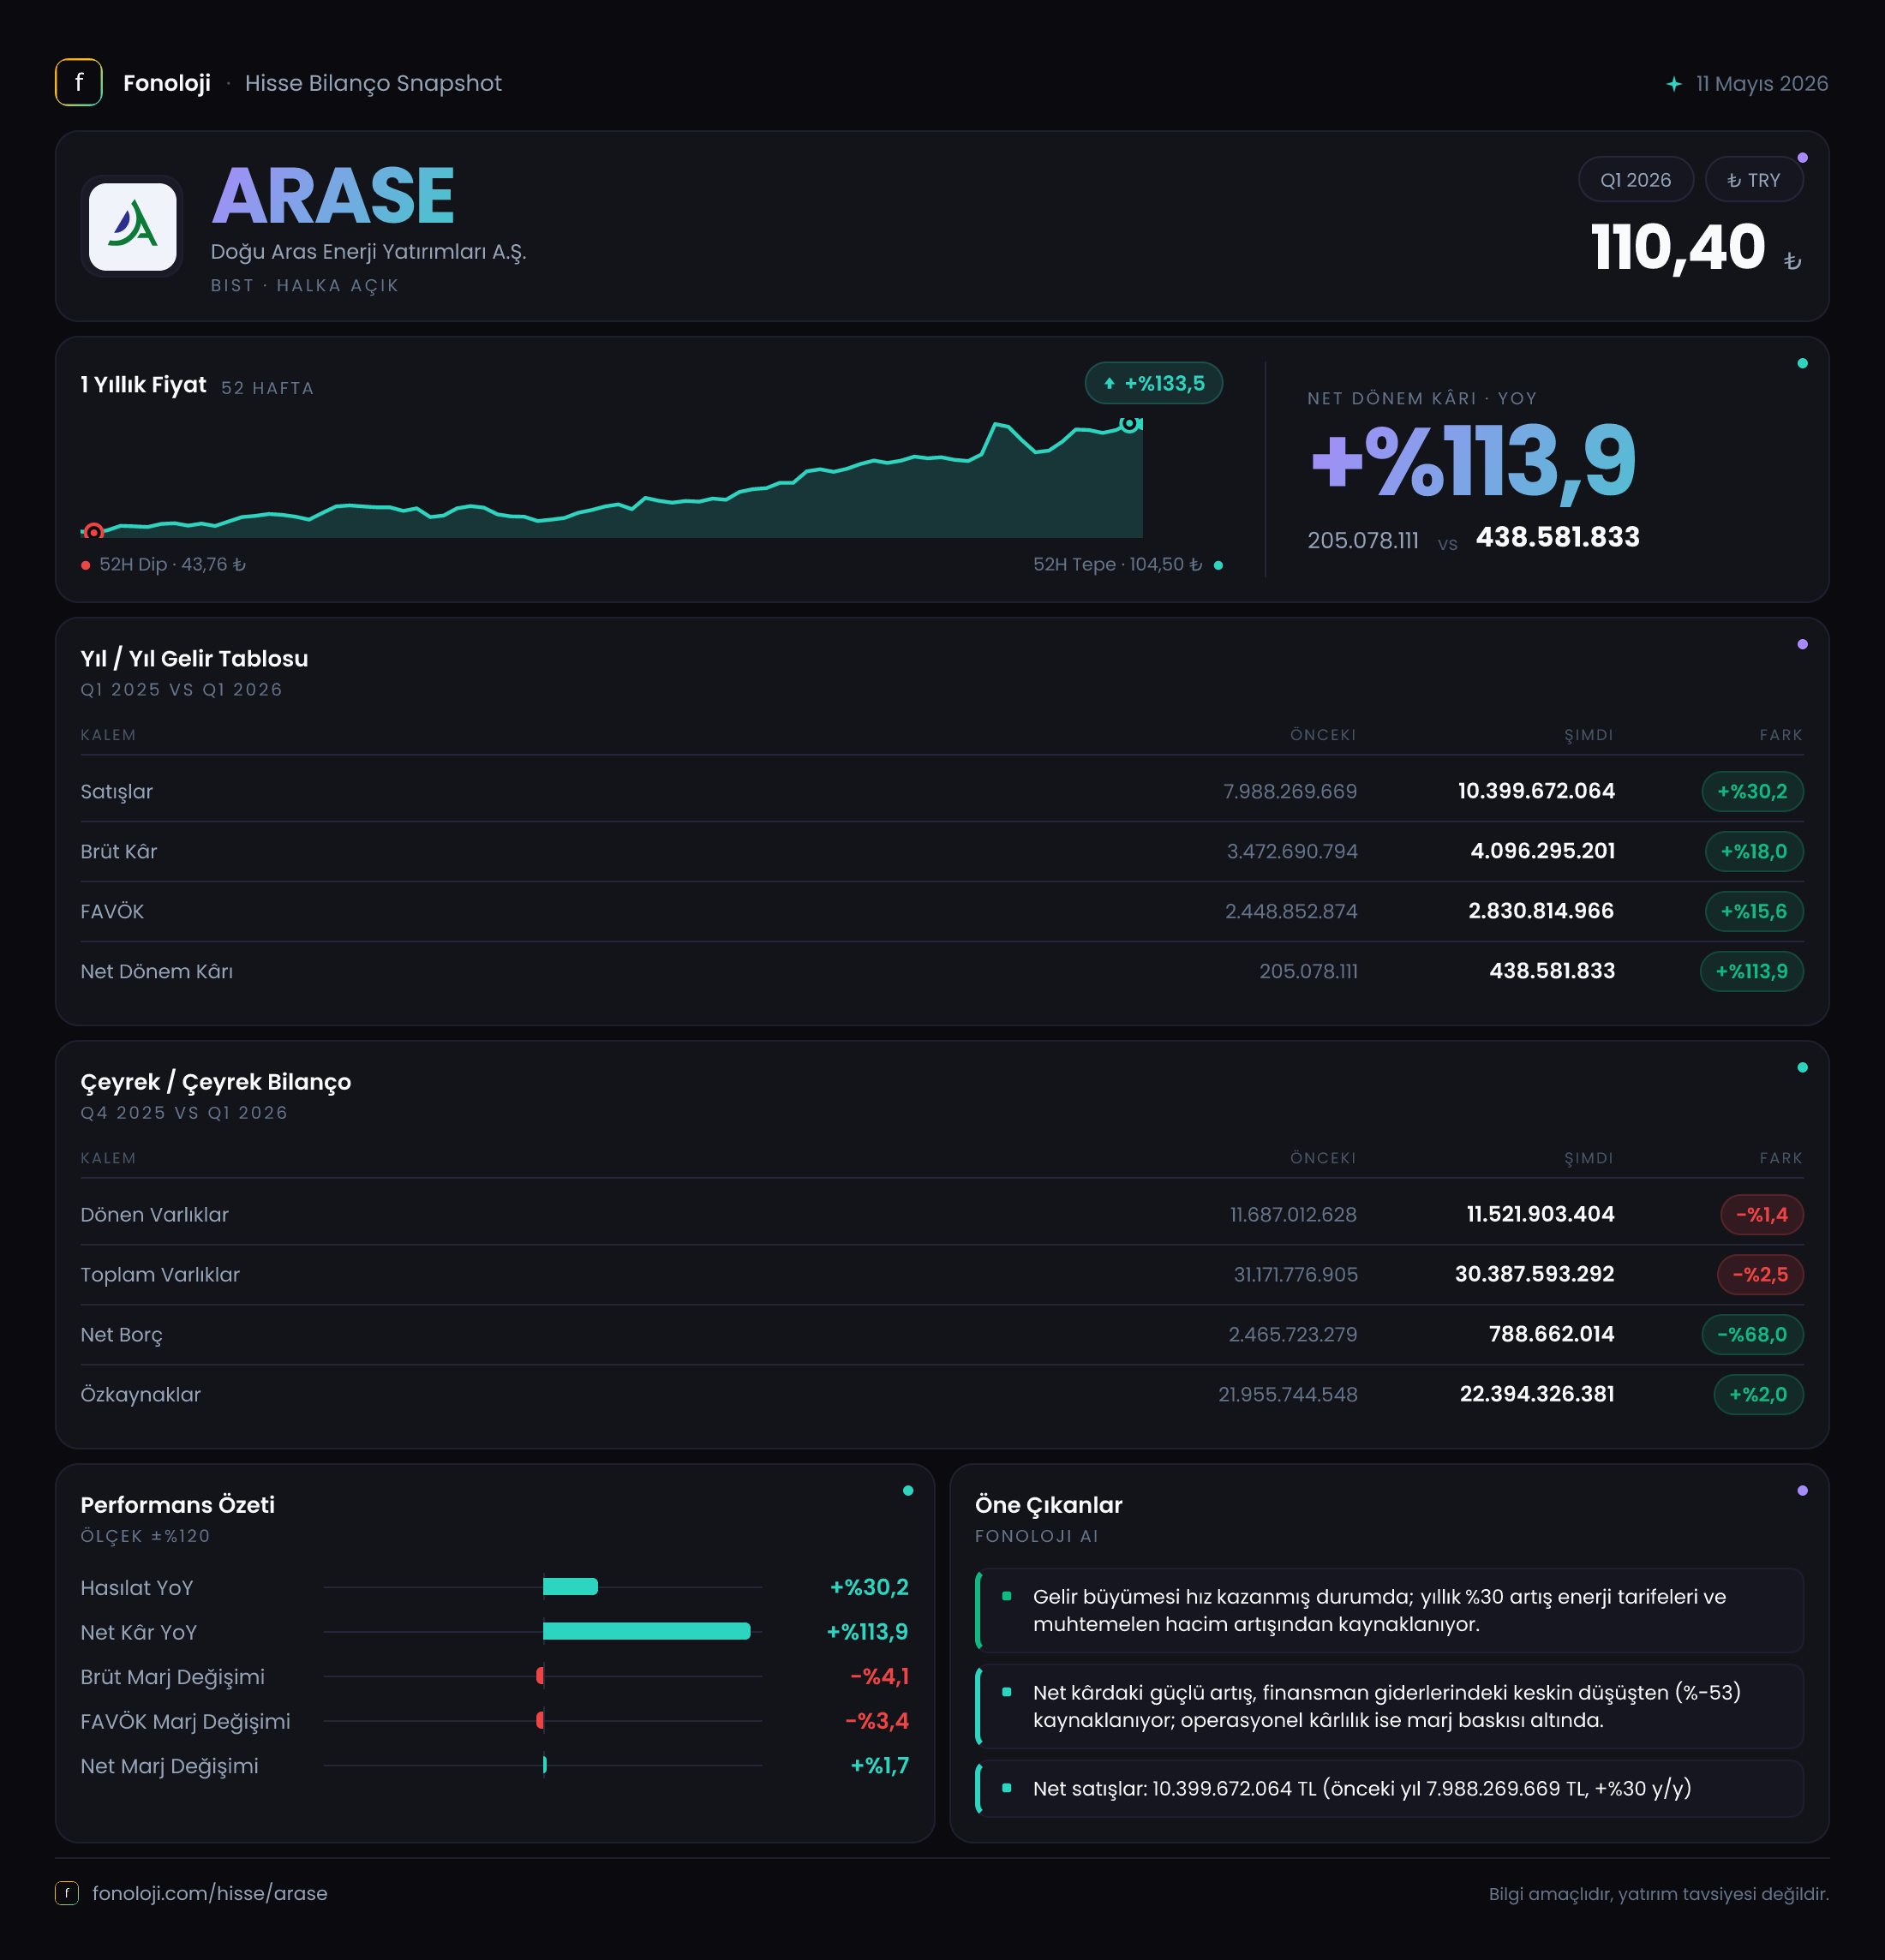Click the 'Bilgi amaçlıdır, yatırım tavsiyesi değildir.' disclaimer
This screenshot has width=1885, height=1960.
(1658, 1894)
